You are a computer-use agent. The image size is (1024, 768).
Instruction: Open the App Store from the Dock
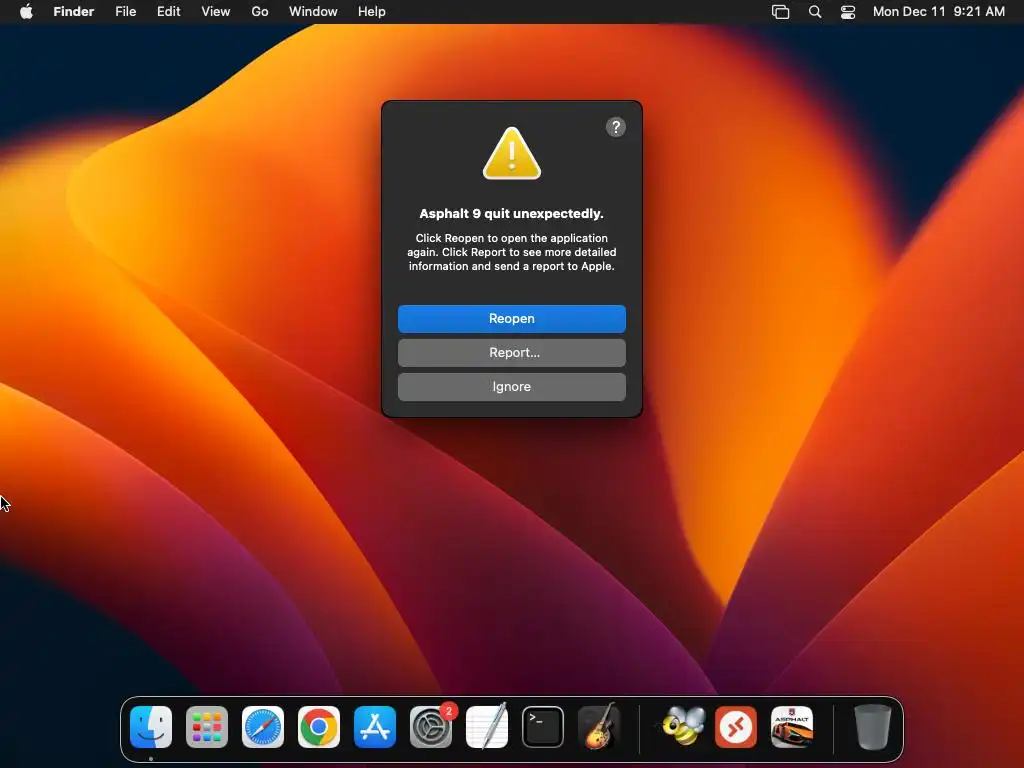pyautogui.click(x=375, y=727)
